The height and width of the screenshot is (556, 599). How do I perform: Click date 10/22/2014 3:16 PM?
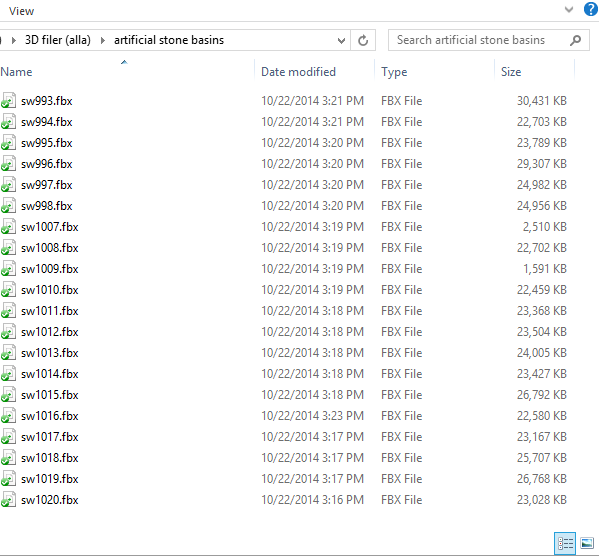click(x=312, y=500)
